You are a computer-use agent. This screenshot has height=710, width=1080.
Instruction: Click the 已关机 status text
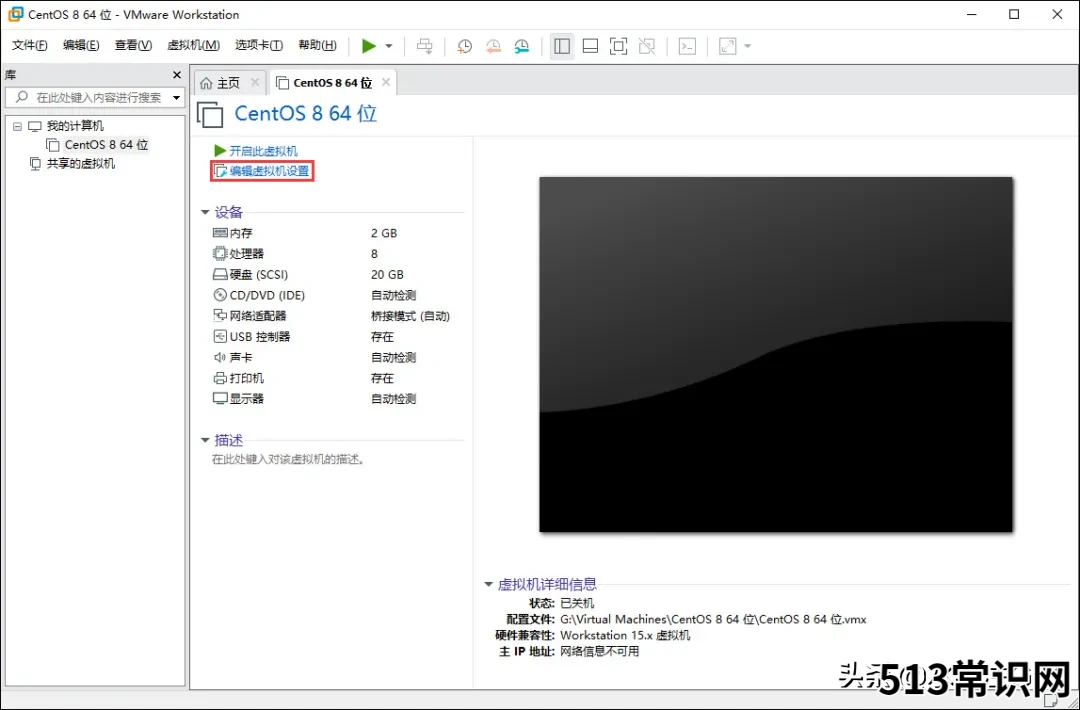[x=577, y=603]
